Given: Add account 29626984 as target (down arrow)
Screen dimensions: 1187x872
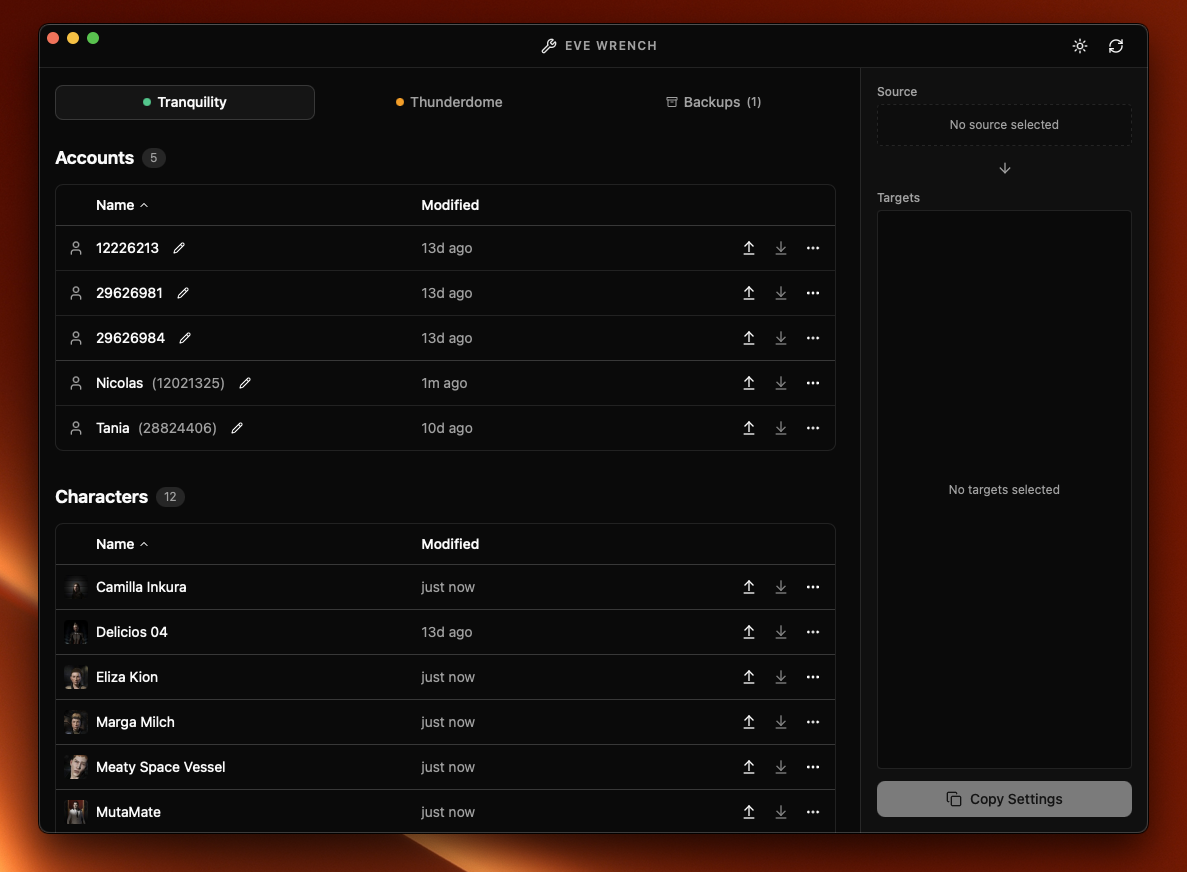Looking at the screenshot, I should tap(780, 338).
